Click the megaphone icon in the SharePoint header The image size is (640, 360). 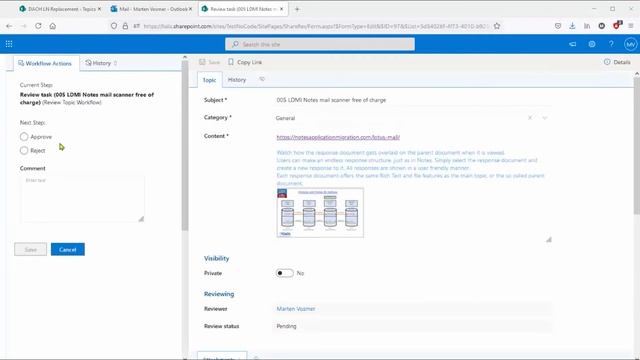(x=573, y=44)
